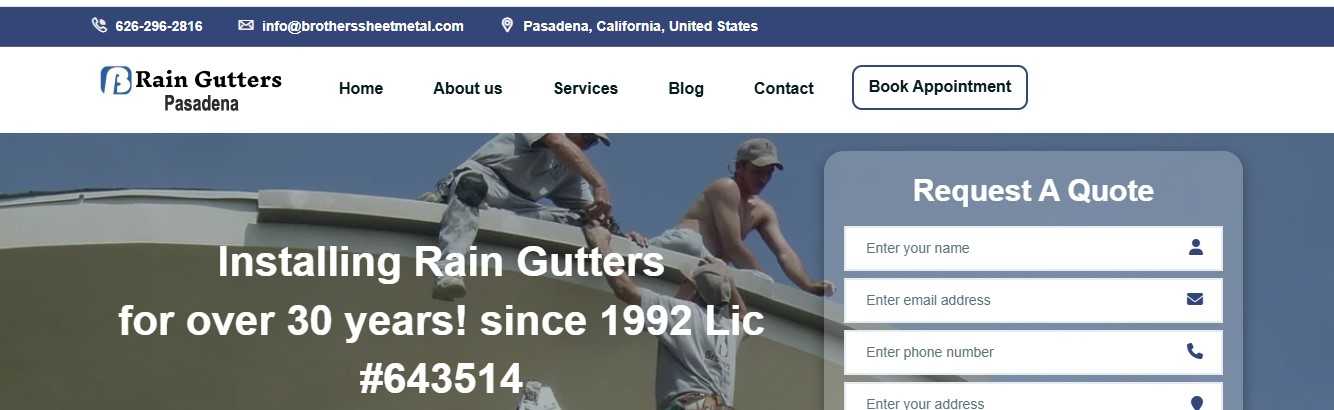Viewport: 1334px width, 410px height.
Task: Click the Rain Gutters Pasadena logo
Action: 191,88
